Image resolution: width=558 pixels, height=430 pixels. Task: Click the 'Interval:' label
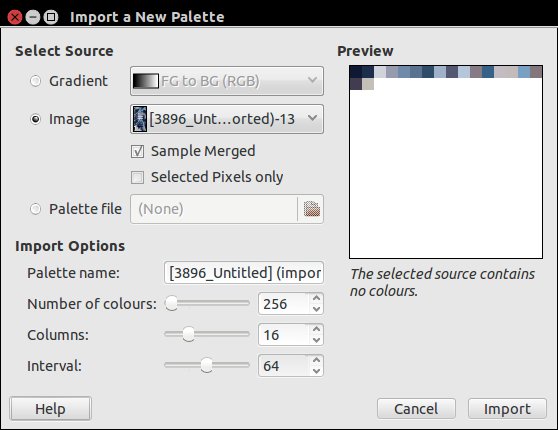[x=54, y=366]
